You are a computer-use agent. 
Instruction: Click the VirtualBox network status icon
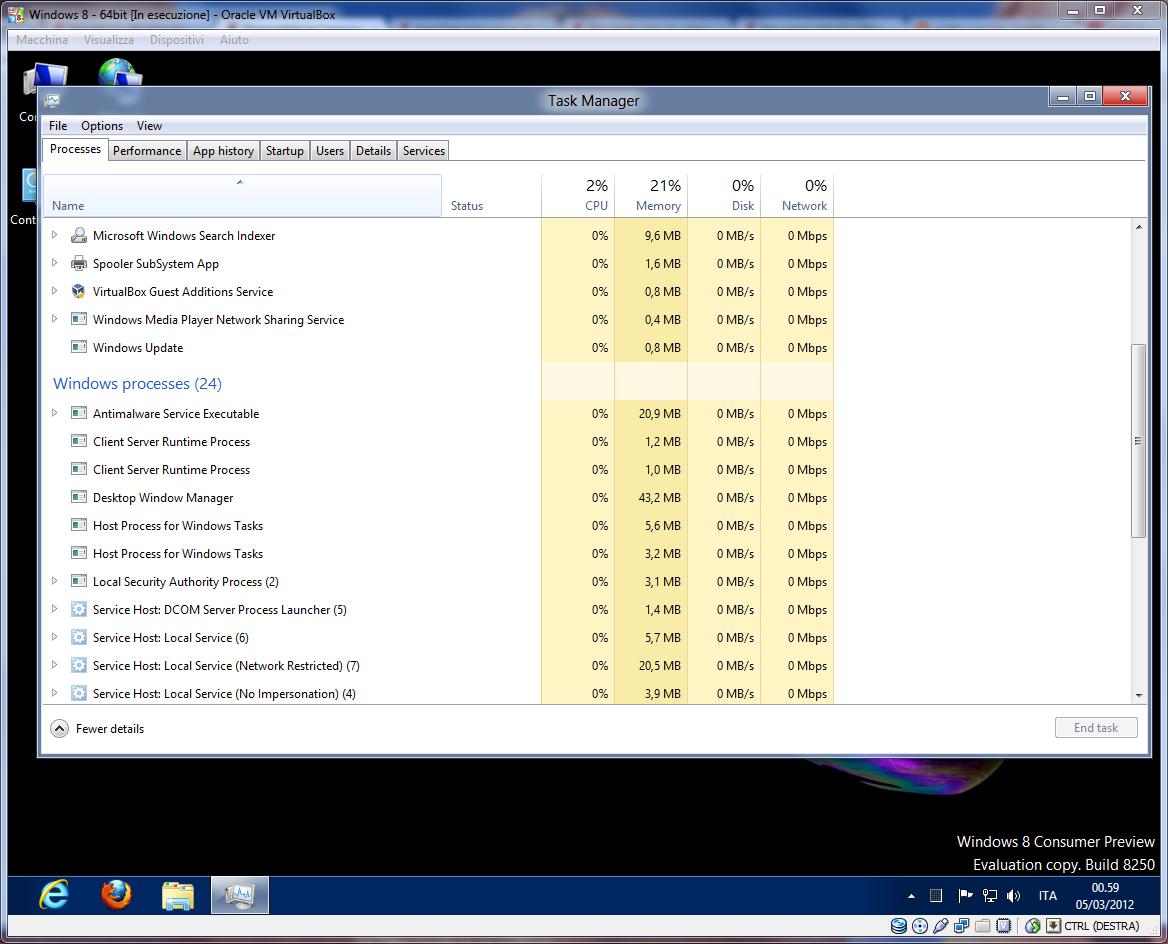(962, 926)
